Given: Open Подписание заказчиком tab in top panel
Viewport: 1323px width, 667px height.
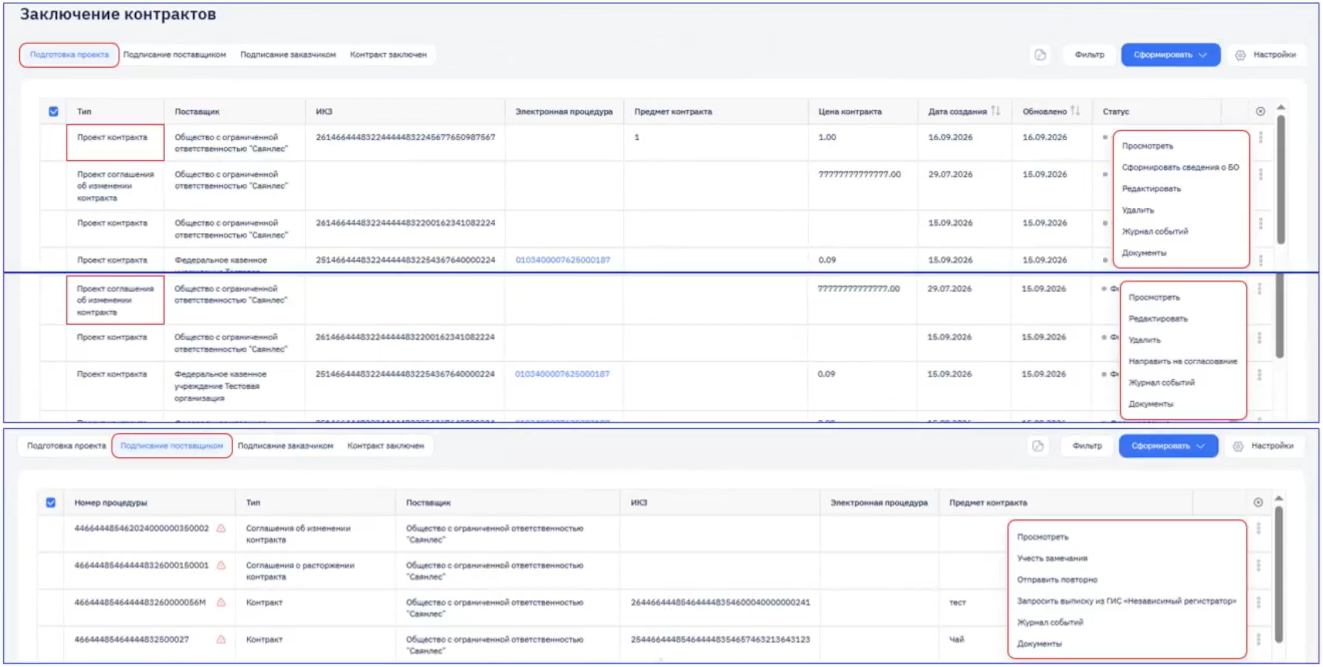Looking at the screenshot, I should [288, 55].
